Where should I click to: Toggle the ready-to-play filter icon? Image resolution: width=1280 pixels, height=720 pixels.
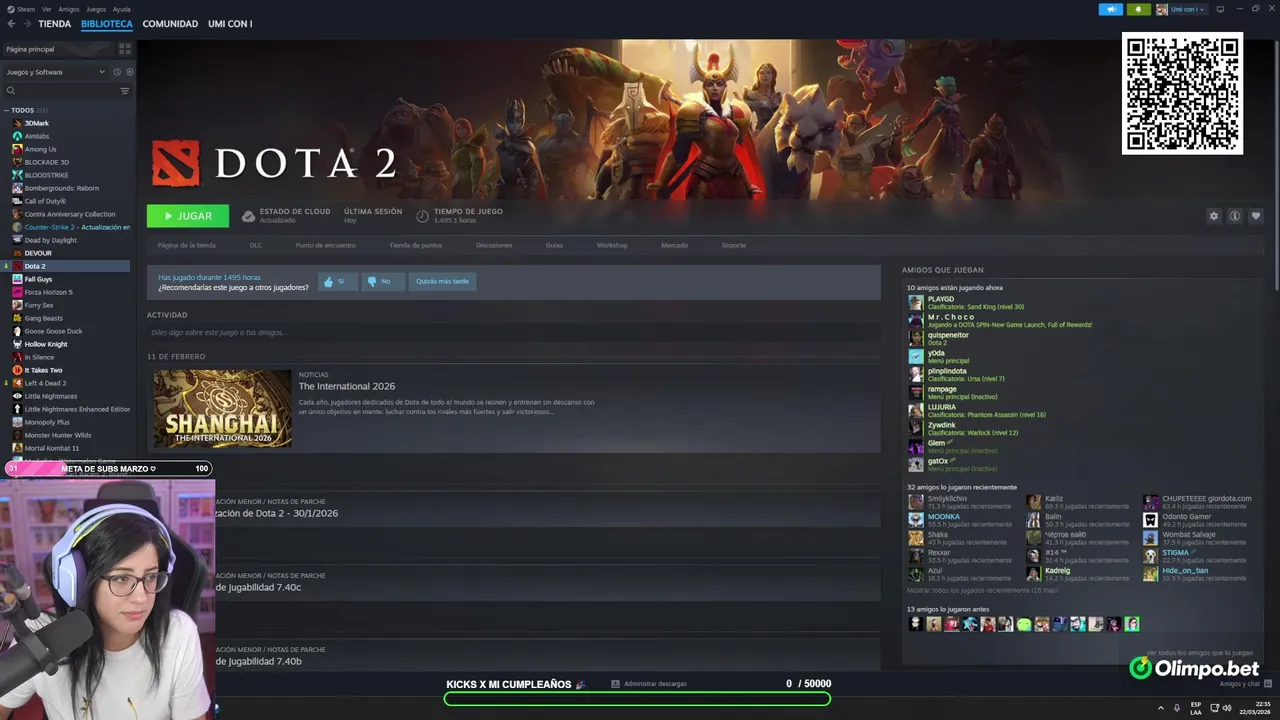coord(129,72)
